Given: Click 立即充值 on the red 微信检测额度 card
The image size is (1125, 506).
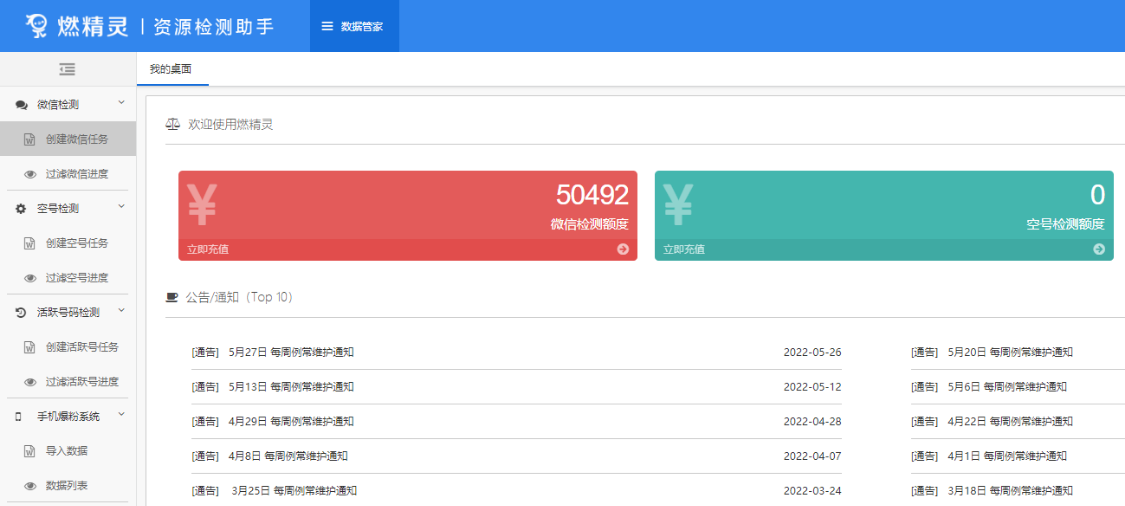Looking at the screenshot, I should click(208, 250).
